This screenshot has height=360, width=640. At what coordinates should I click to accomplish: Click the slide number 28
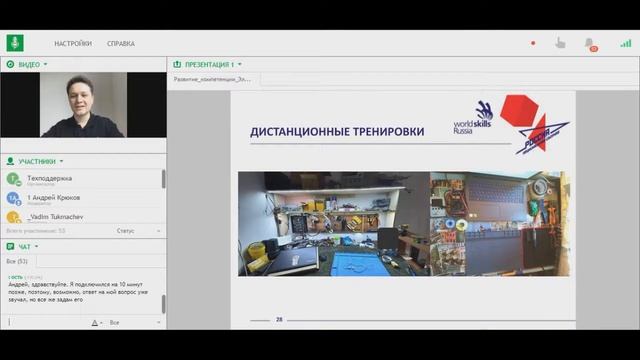[x=279, y=320]
